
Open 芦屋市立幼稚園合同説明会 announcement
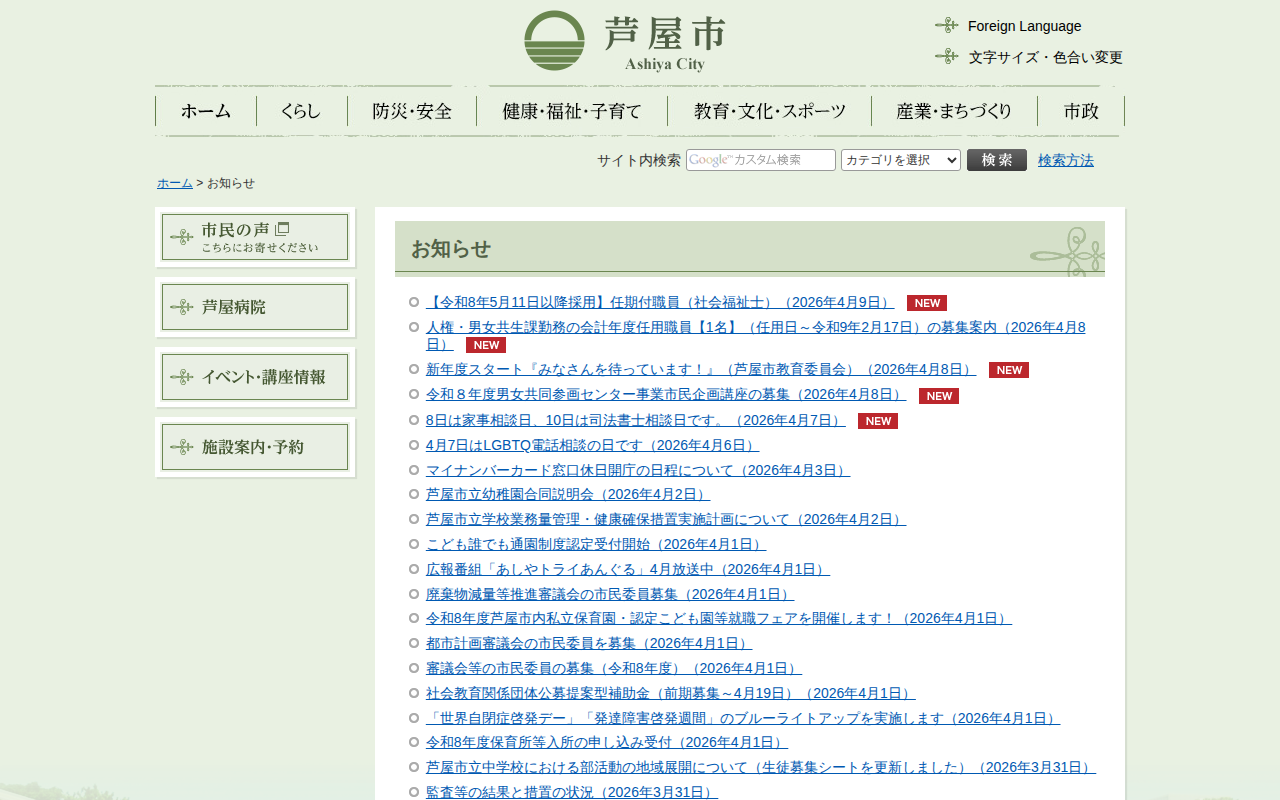point(567,494)
